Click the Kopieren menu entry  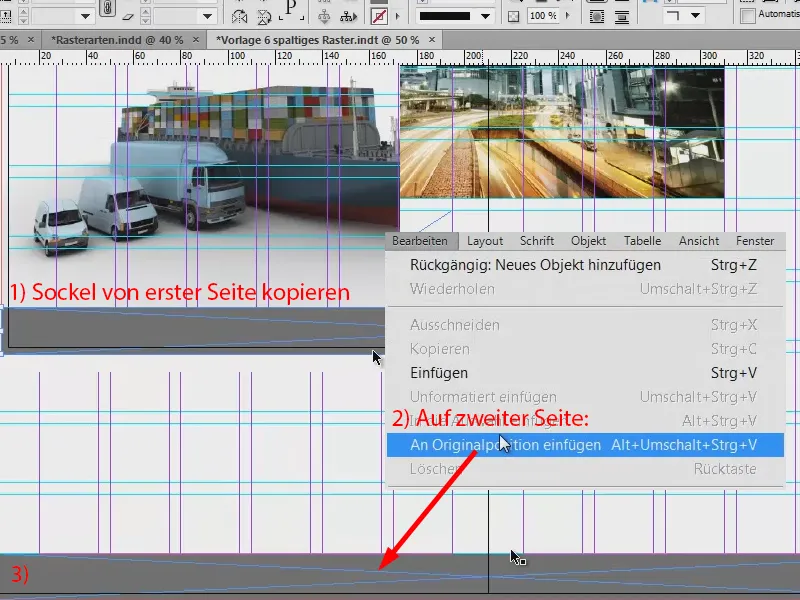pyautogui.click(x=585, y=349)
